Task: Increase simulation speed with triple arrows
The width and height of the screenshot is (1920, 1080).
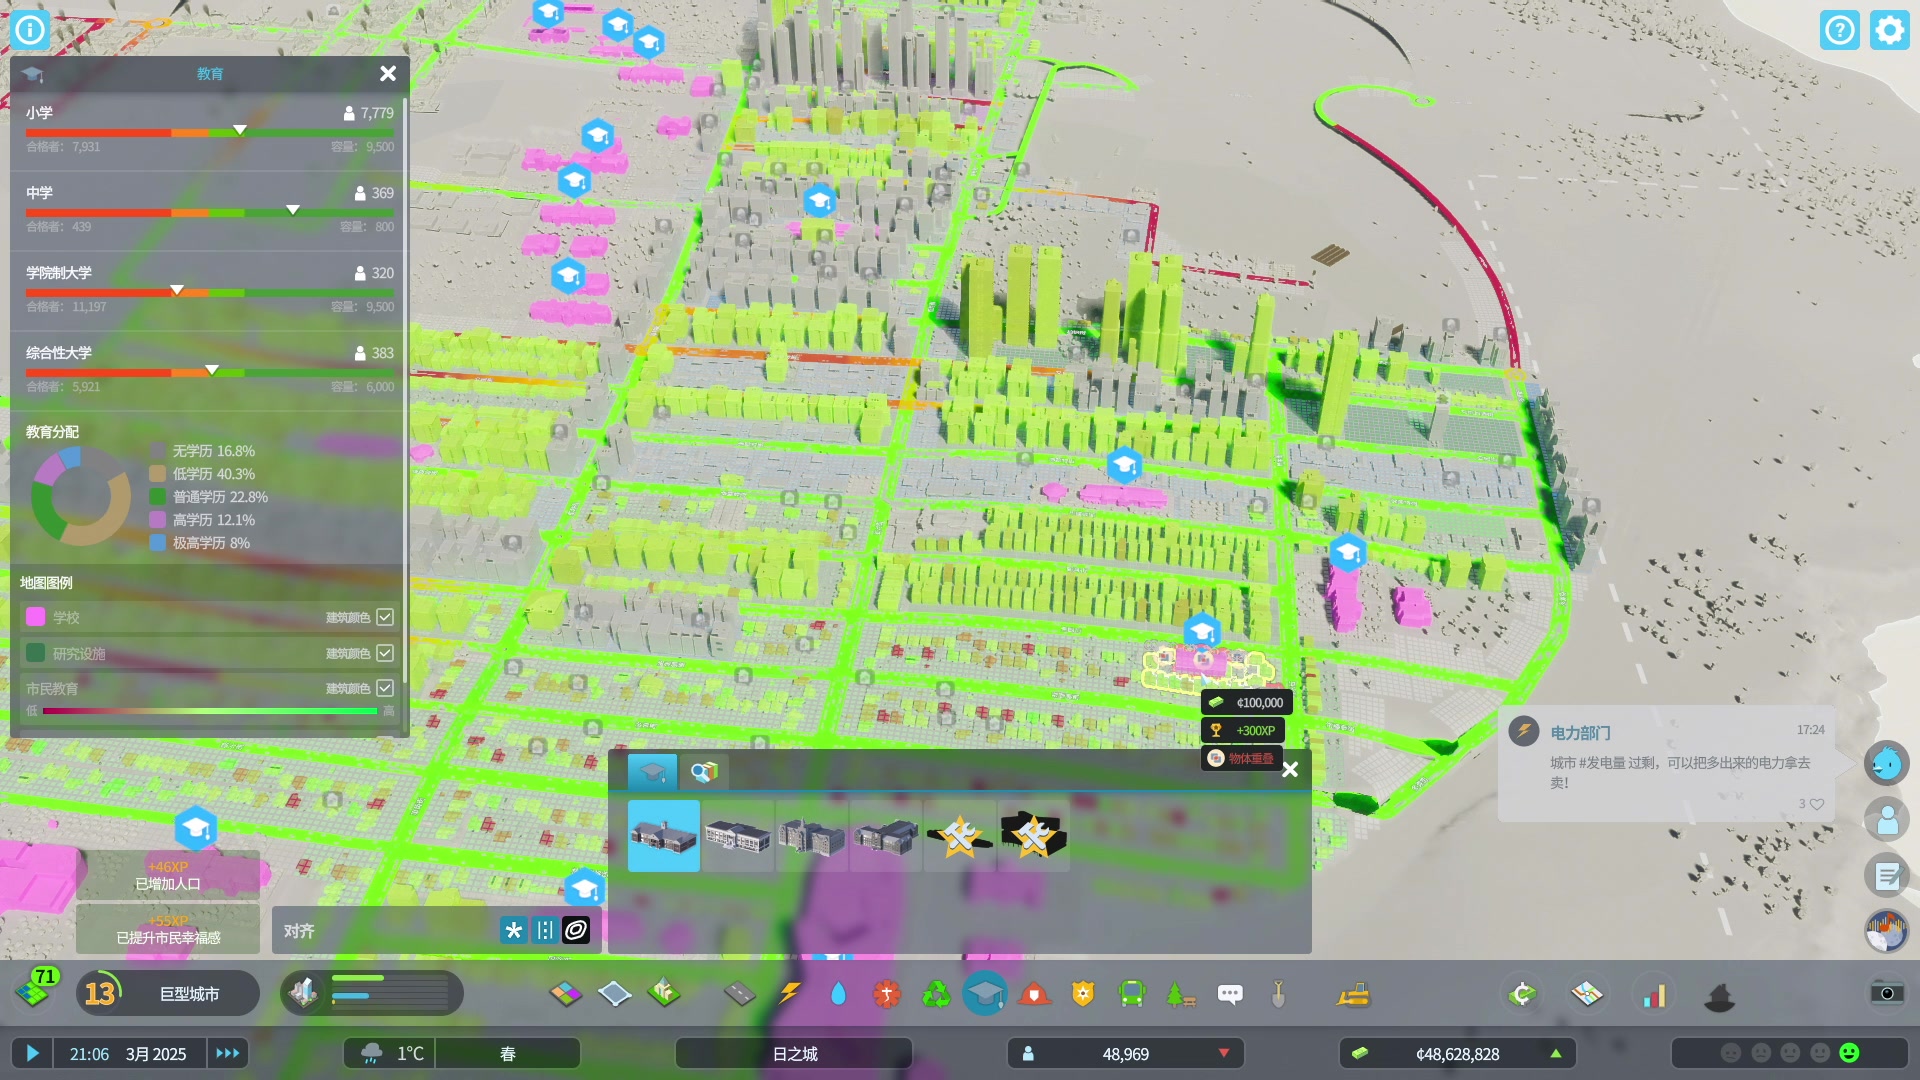Action: (228, 1053)
